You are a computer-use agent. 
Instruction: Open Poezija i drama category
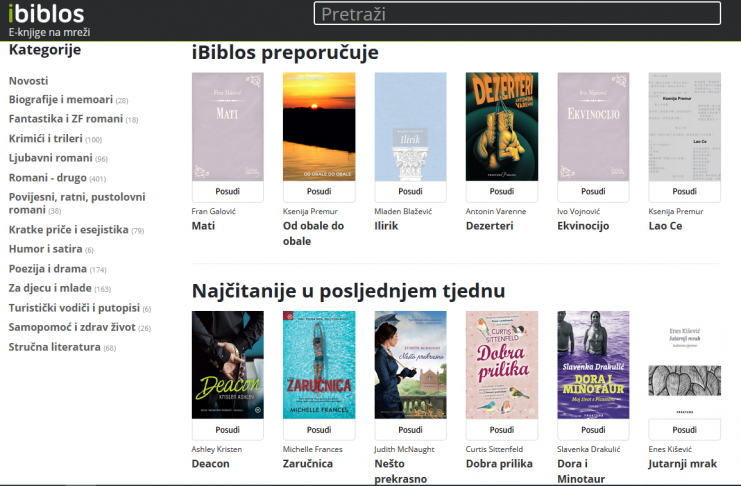[x=47, y=269]
